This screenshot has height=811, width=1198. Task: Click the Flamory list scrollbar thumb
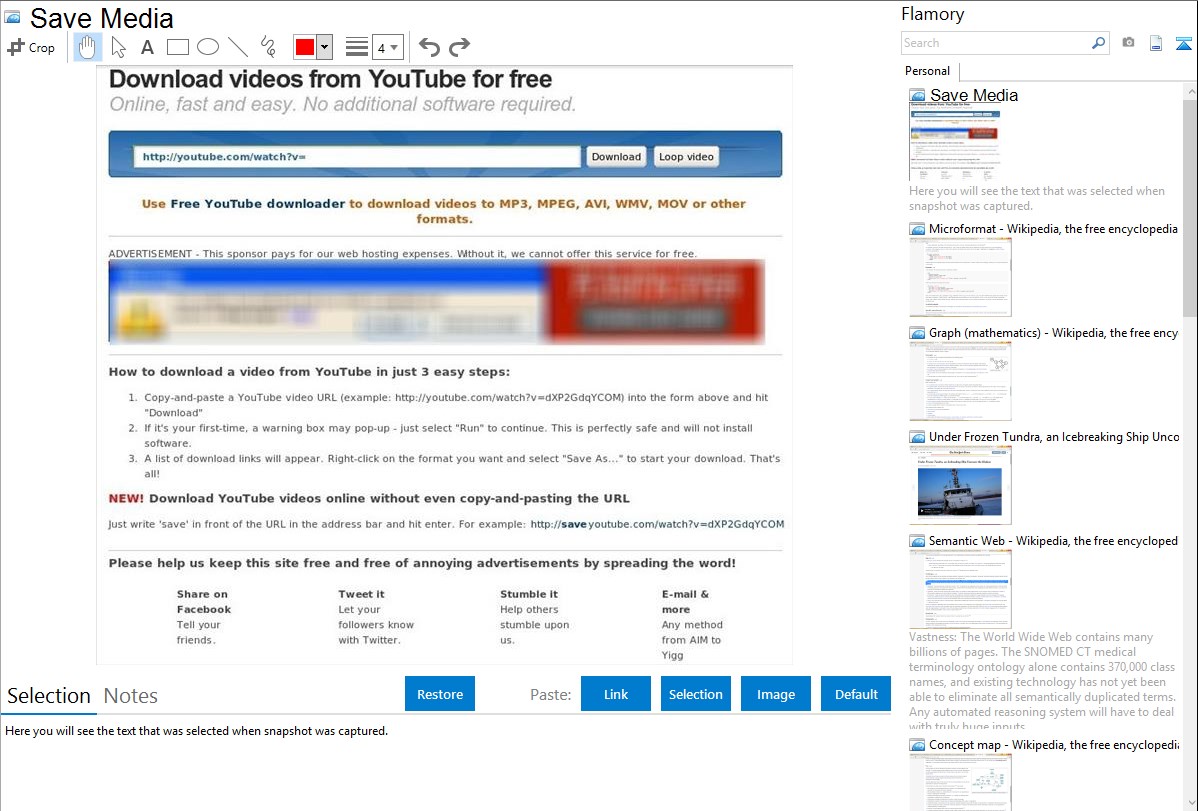[1190, 208]
